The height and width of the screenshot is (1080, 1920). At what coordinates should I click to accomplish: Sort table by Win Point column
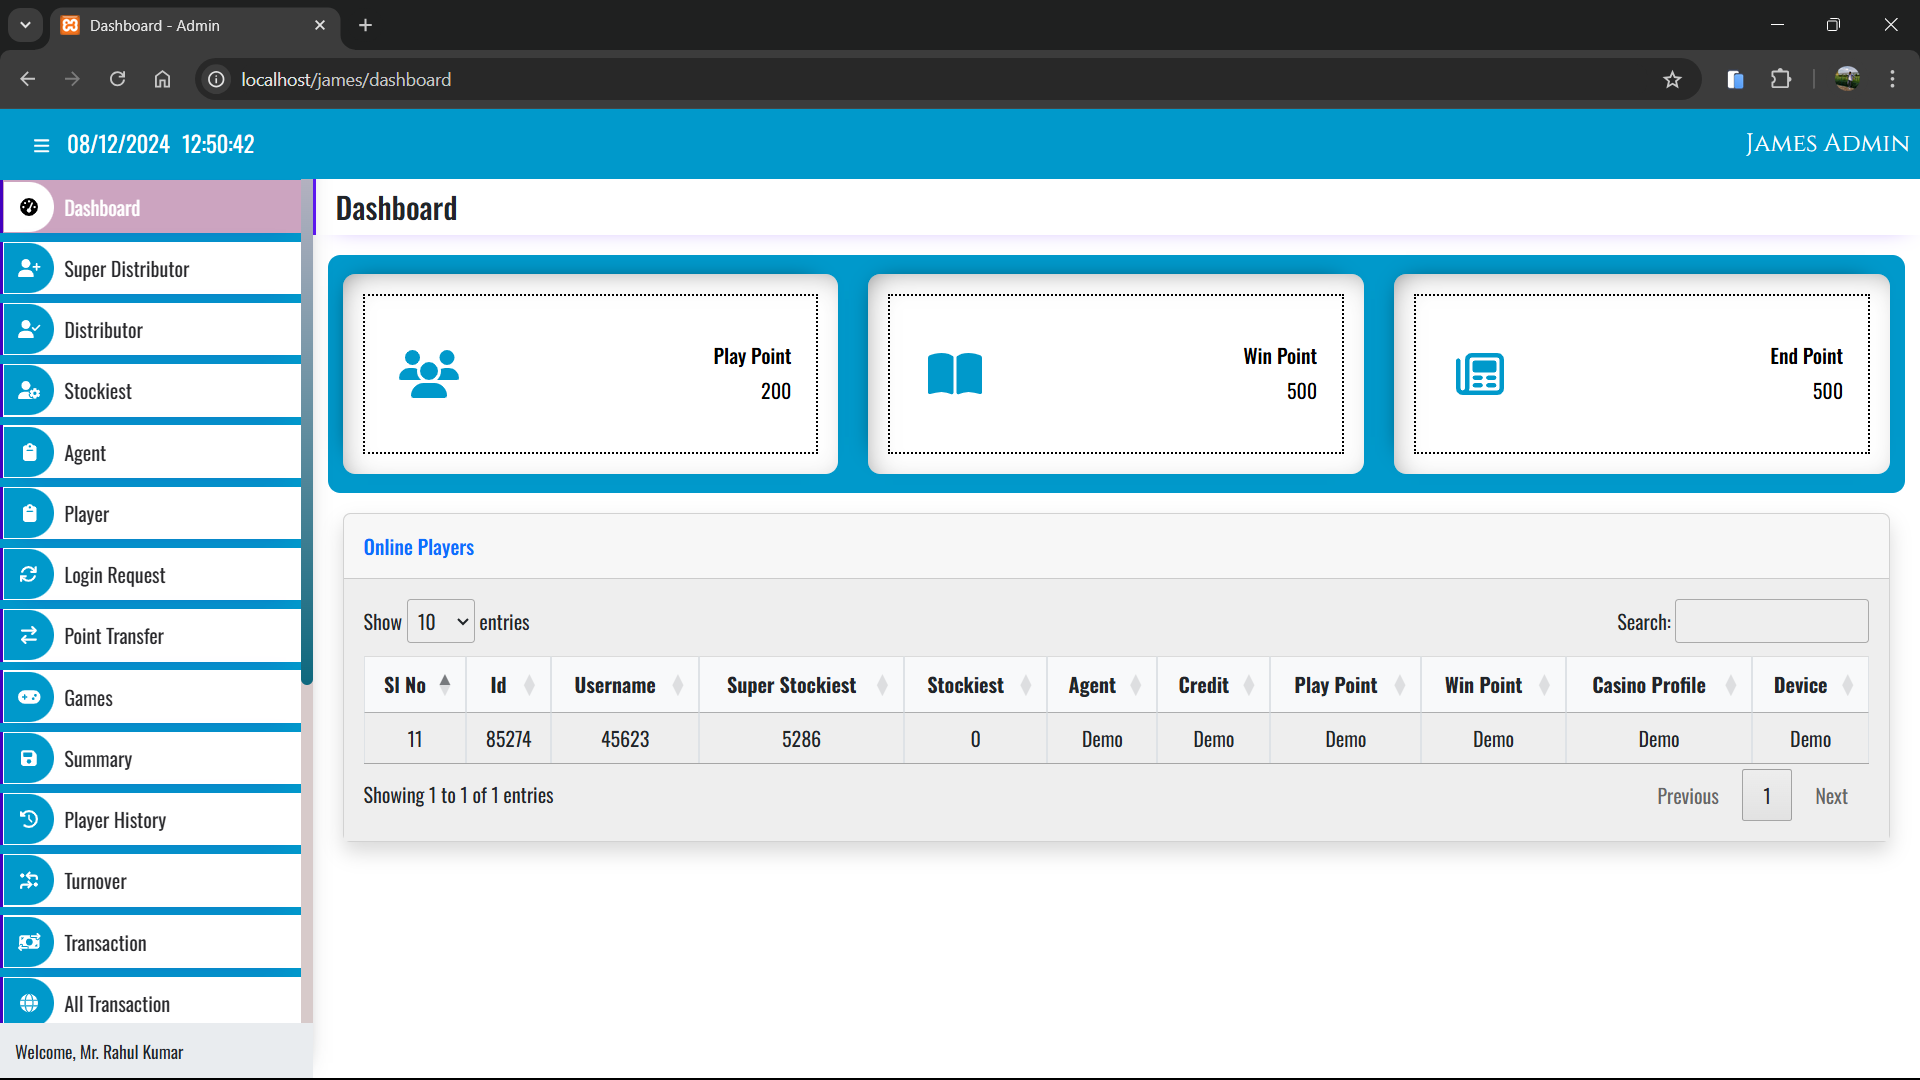click(x=1493, y=685)
